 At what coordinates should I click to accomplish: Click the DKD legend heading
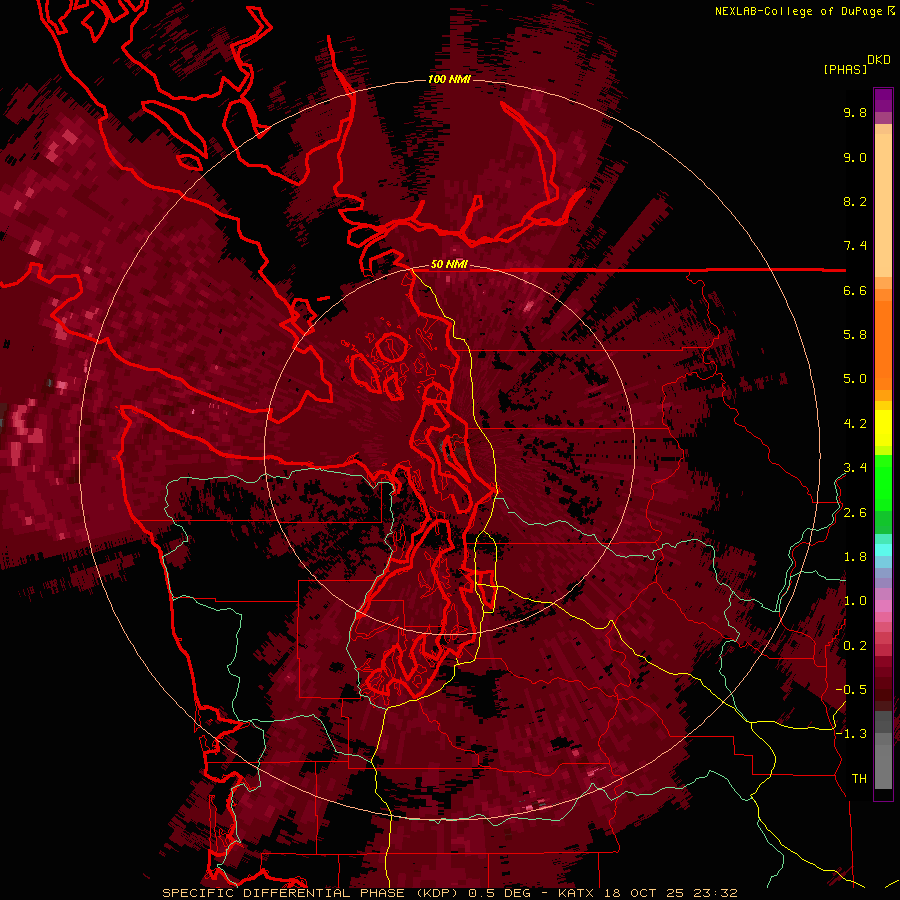(x=879, y=59)
